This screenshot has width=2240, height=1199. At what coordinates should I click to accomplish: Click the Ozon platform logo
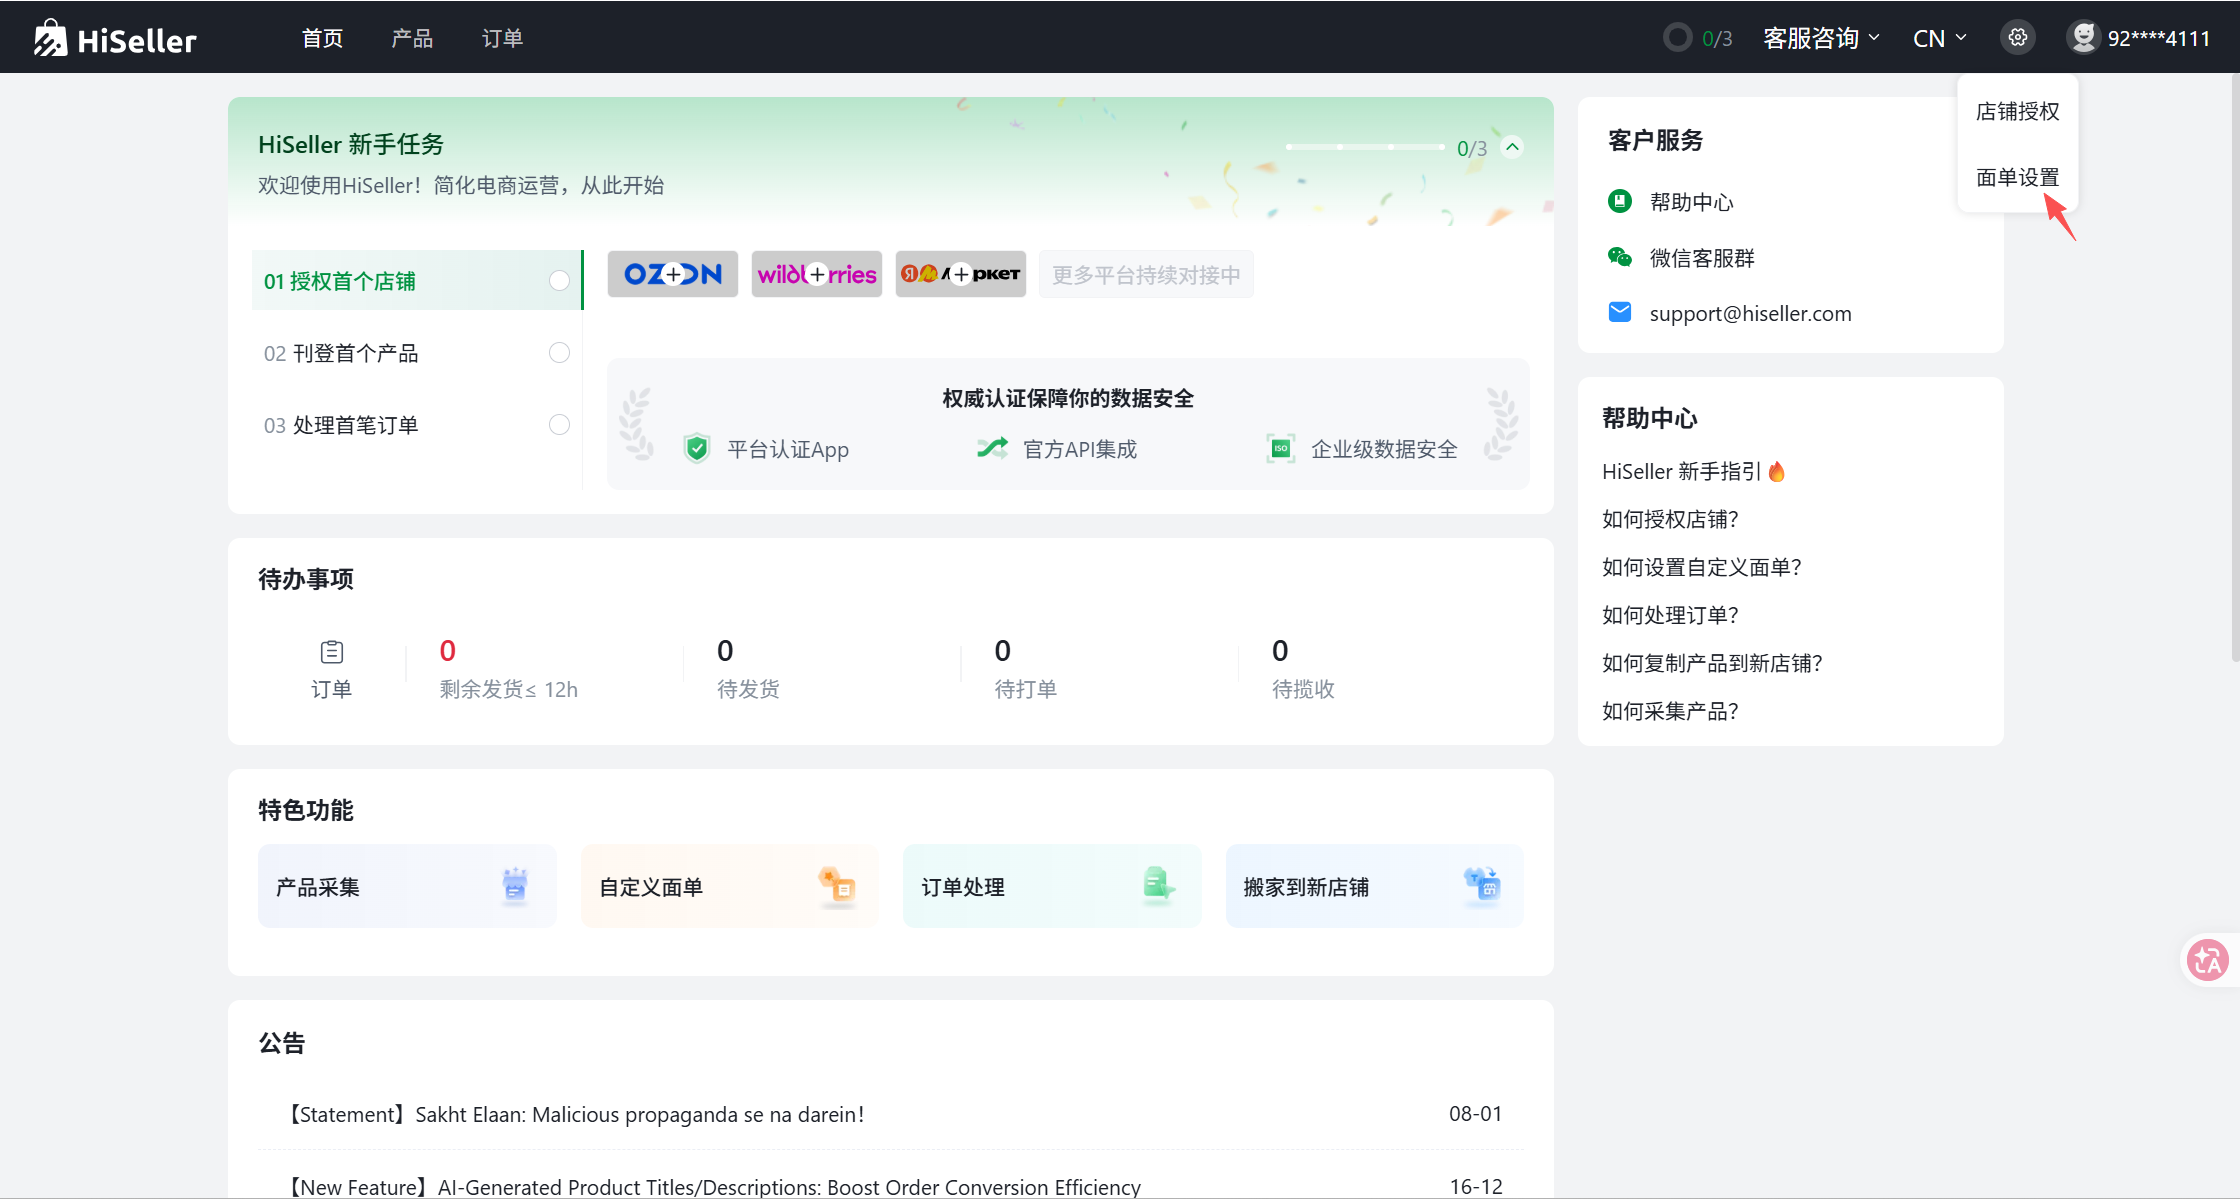click(673, 274)
